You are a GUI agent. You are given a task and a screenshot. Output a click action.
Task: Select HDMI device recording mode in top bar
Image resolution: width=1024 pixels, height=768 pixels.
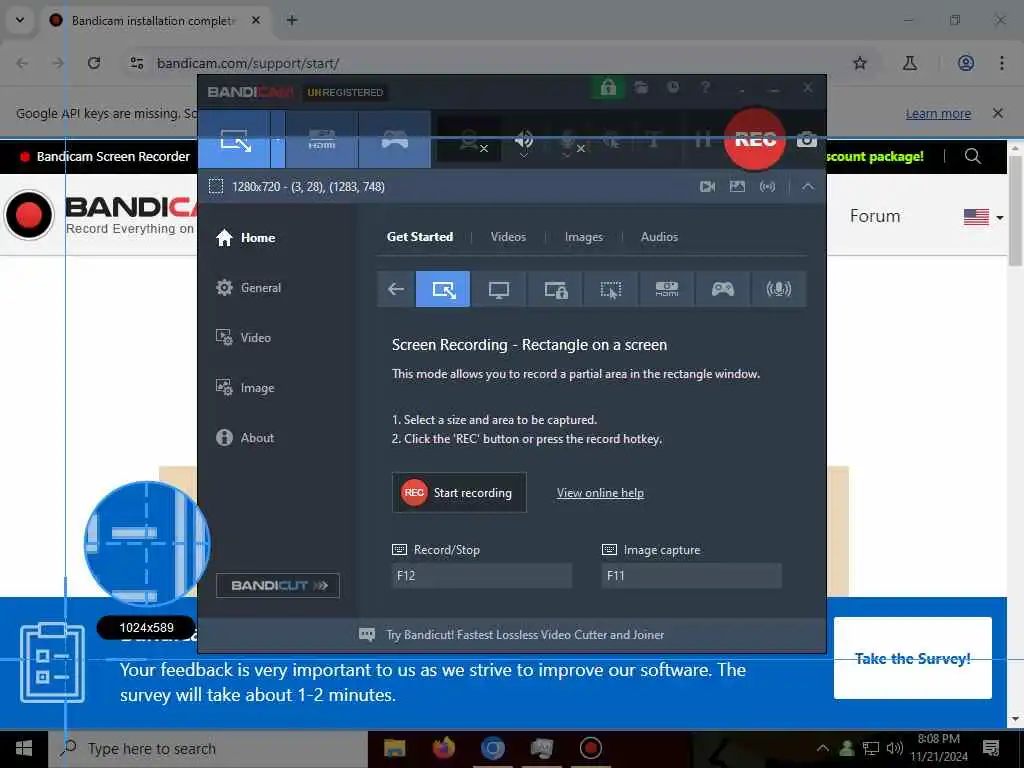click(322, 139)
